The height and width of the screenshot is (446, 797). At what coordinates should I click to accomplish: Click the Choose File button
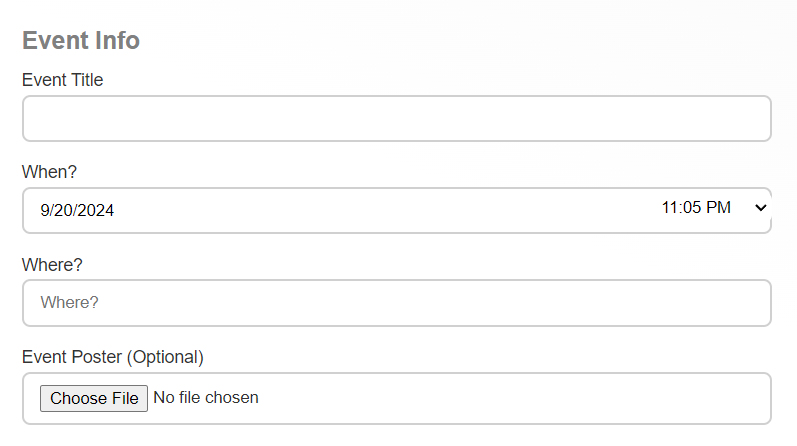tap(94, 398)
